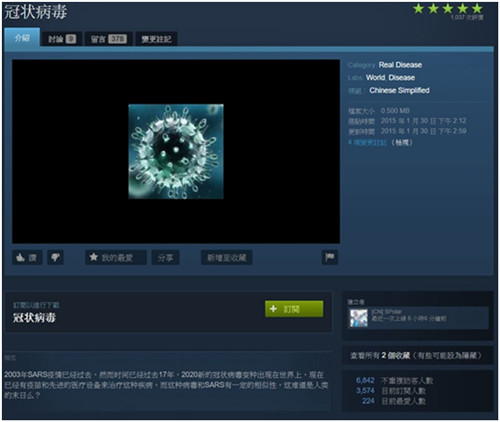Click the 3,574 current subscribers count
Image resolution: width=500 pixels, height=422 pixels.
pos(365,391)
